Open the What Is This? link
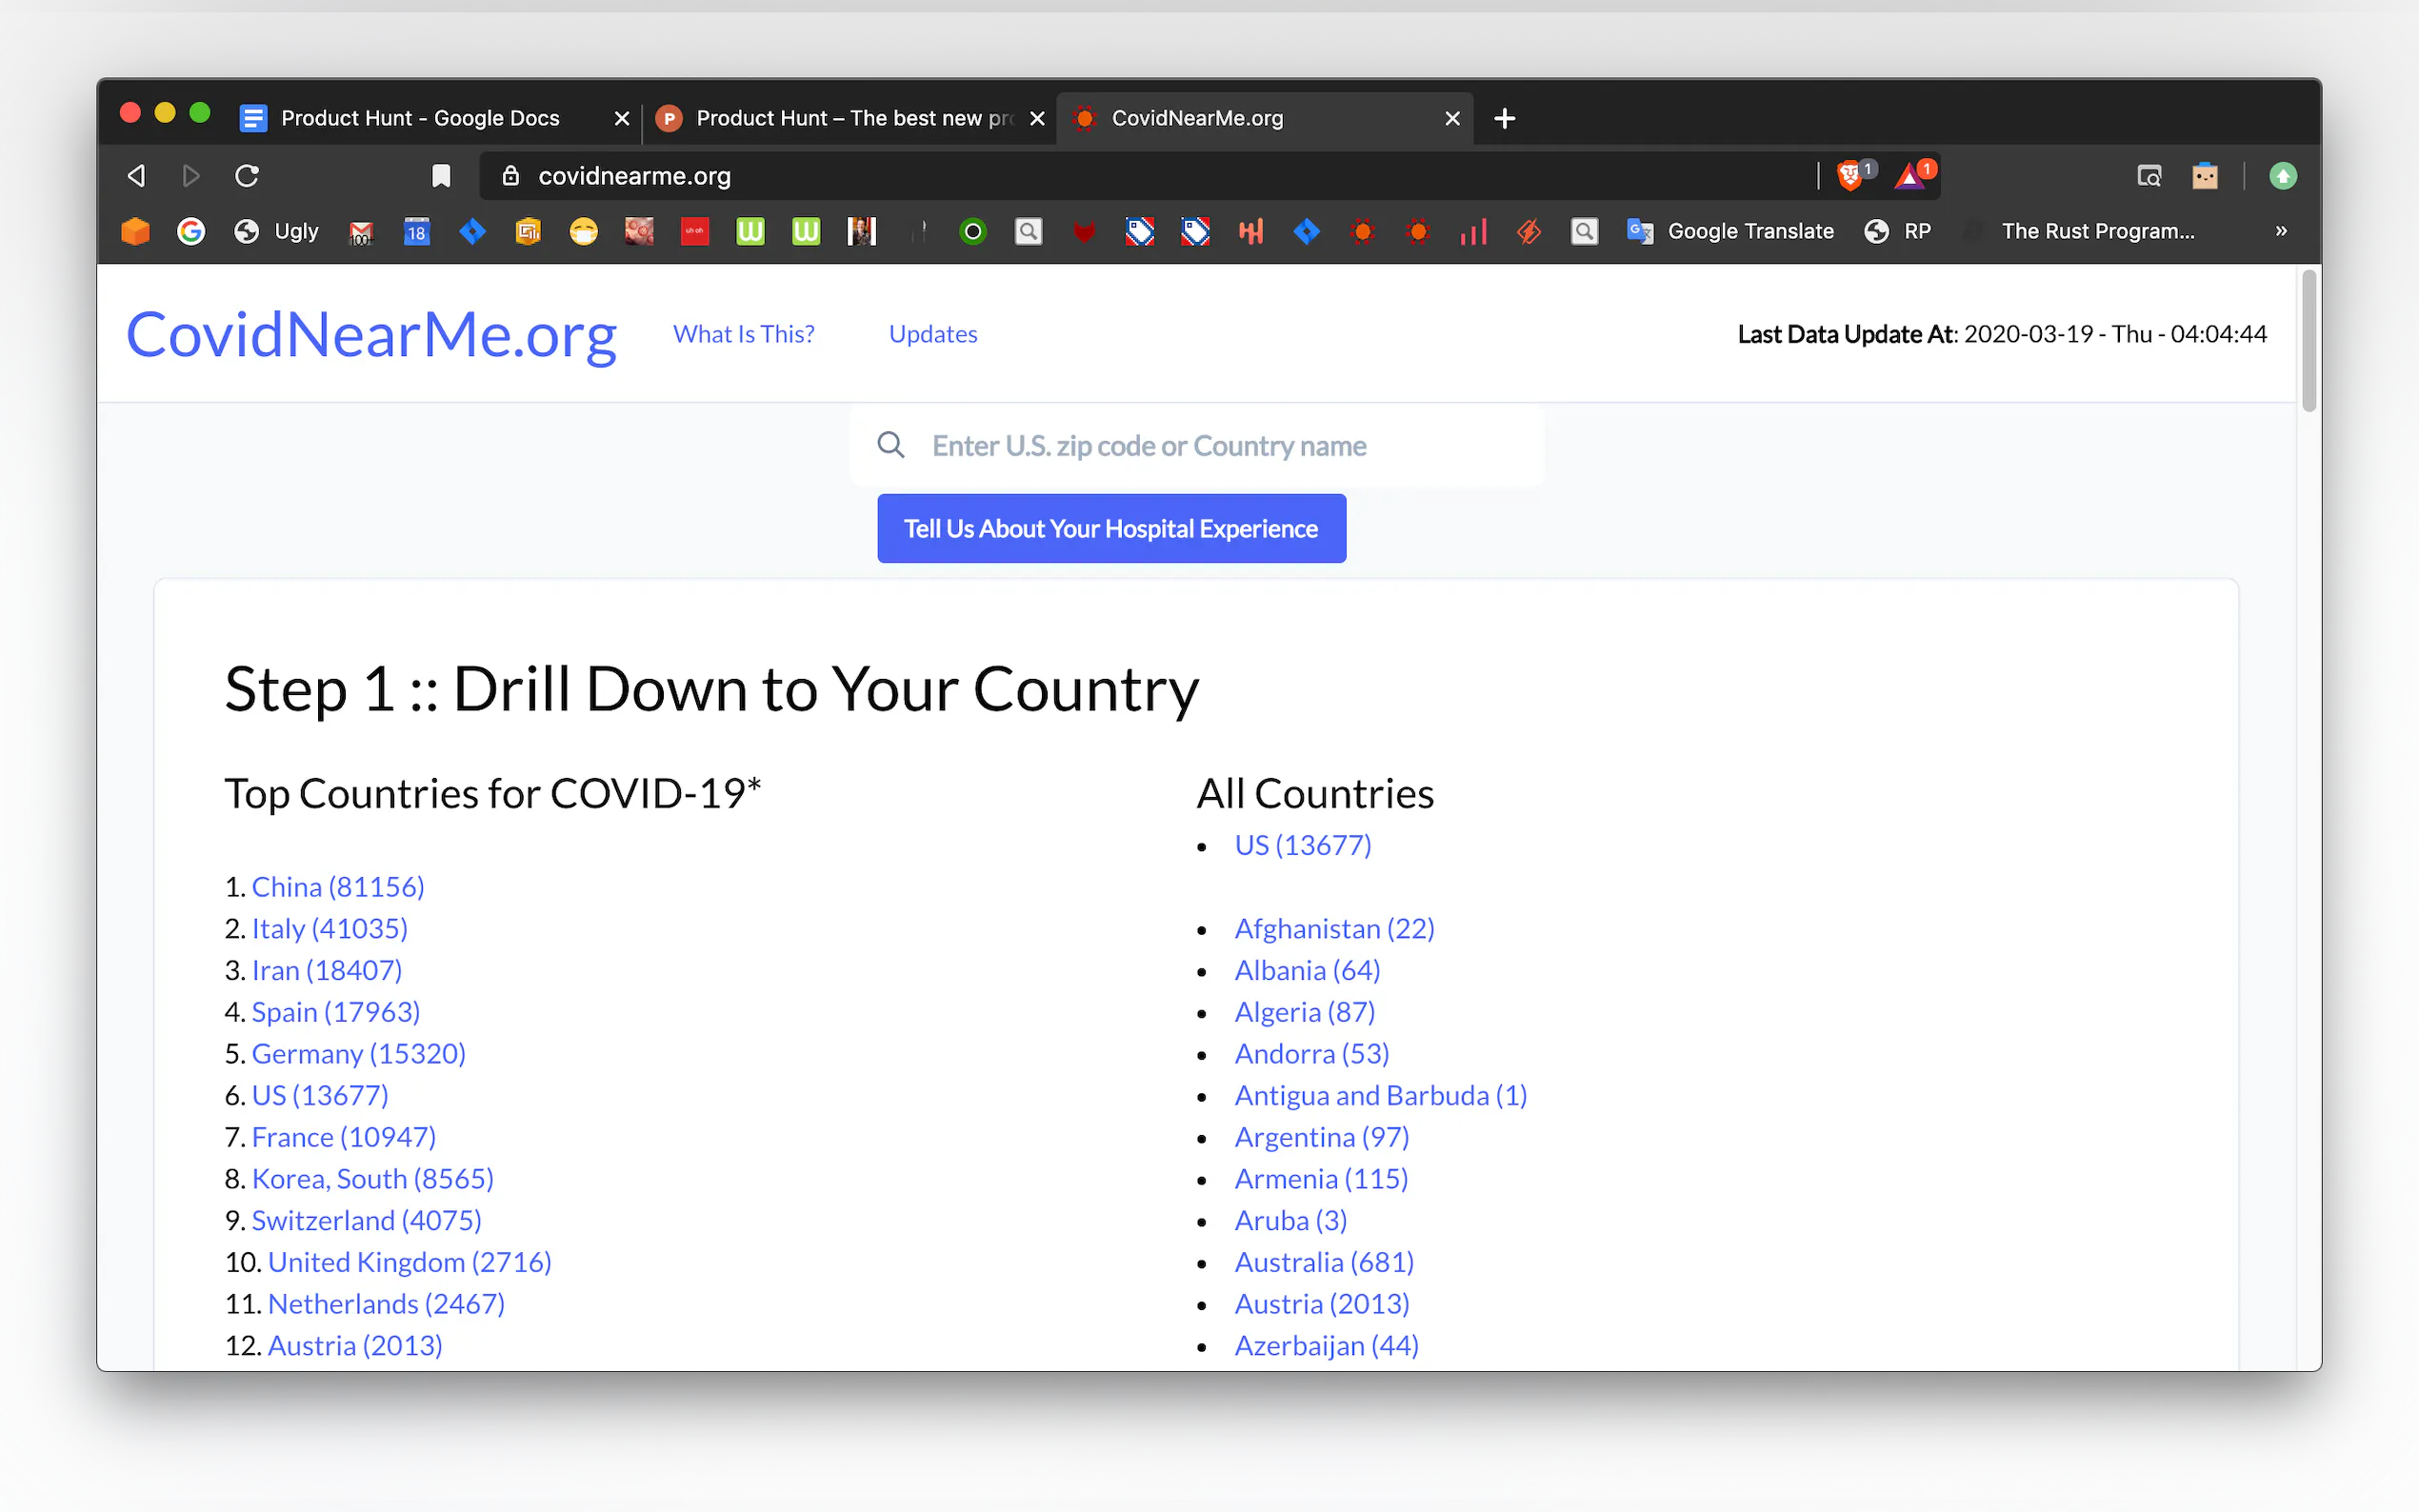 (x=743, y=334)
